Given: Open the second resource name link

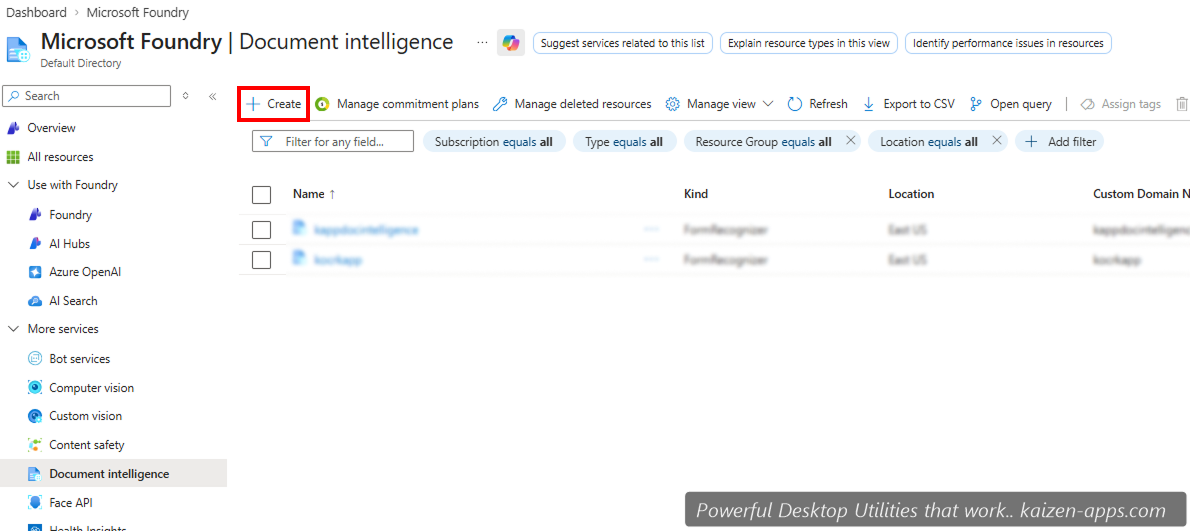Looking at the screenshot, I should 338,259.
